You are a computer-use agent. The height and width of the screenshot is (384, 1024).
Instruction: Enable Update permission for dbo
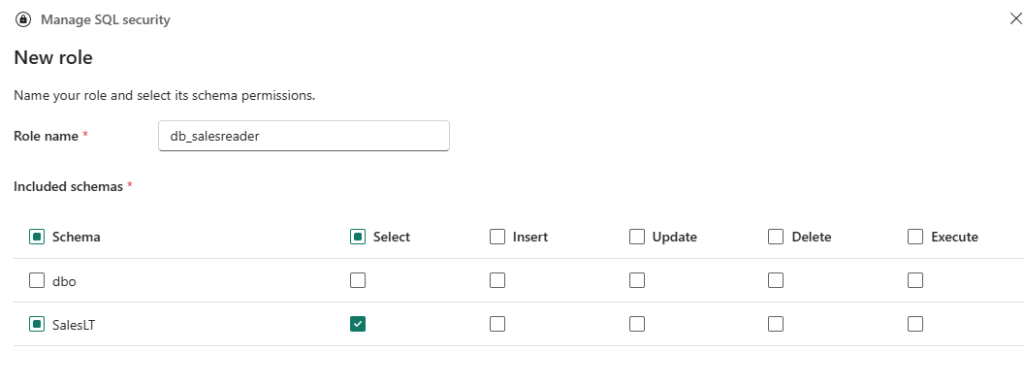pos(637,280)
